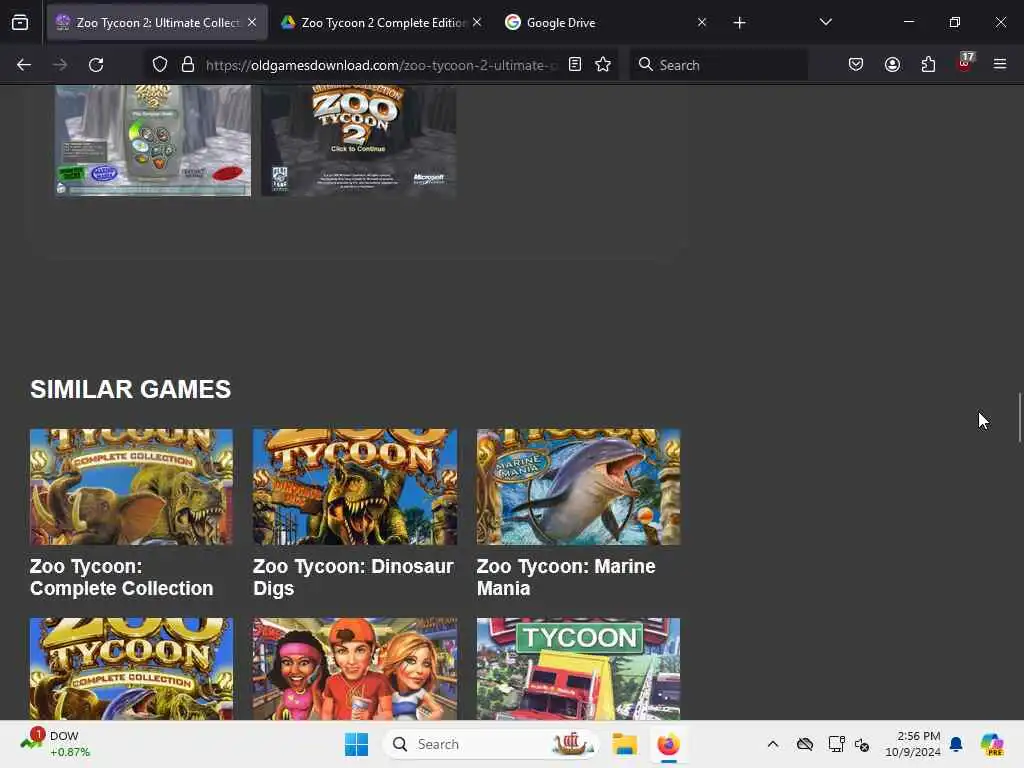Click cartoon people game cover
Screen dimensions: 1024x768
355,669
